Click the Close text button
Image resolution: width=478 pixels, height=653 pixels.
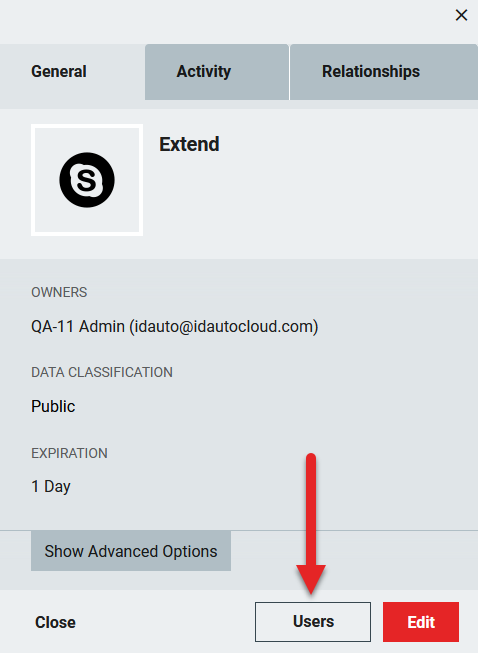(x=55, y=622)
